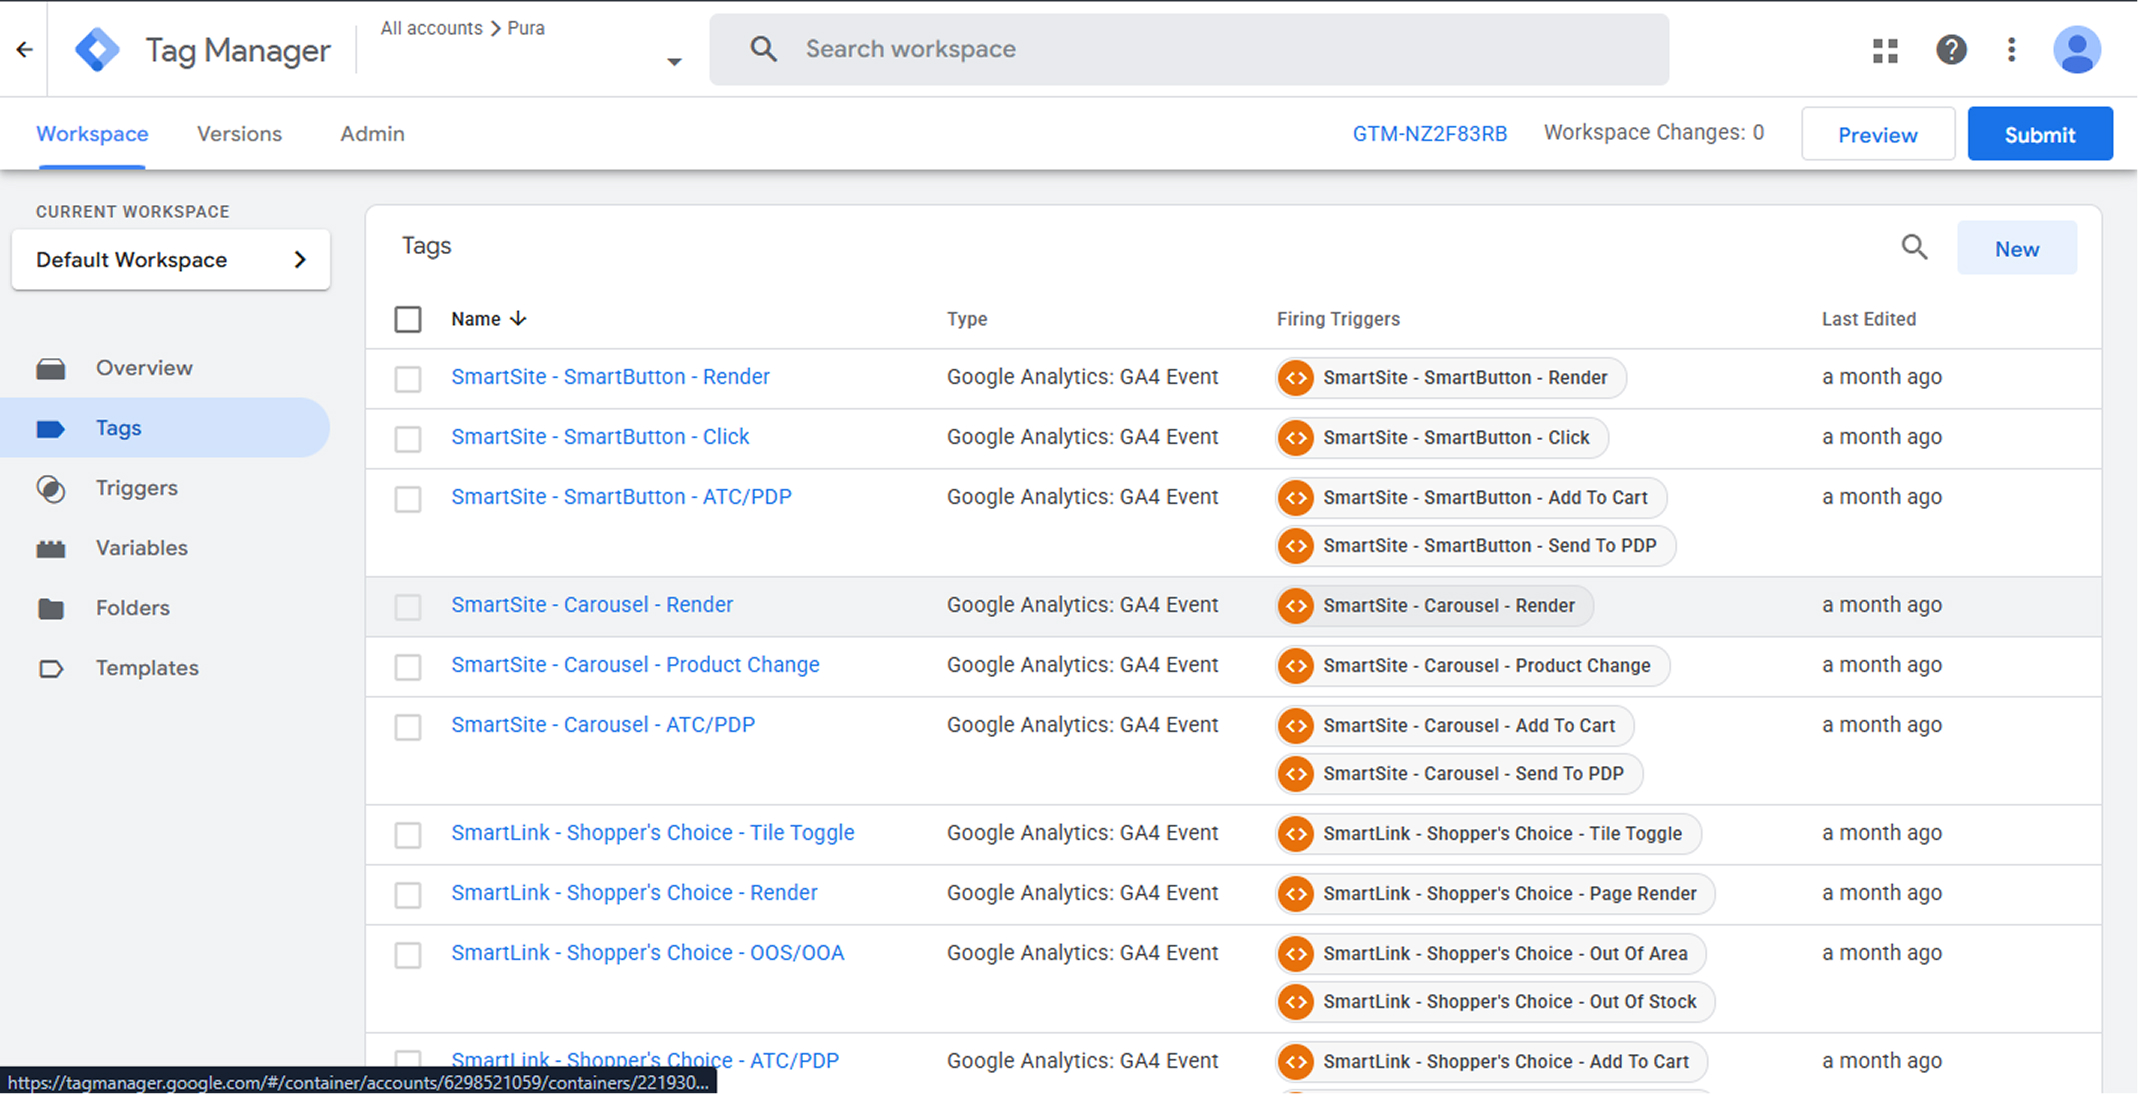Click orange icon of Carousel - Send To PDP trigger
Image resolution: width=2138 pixels, height=1094 pixels.
[x=1296, y=774]
